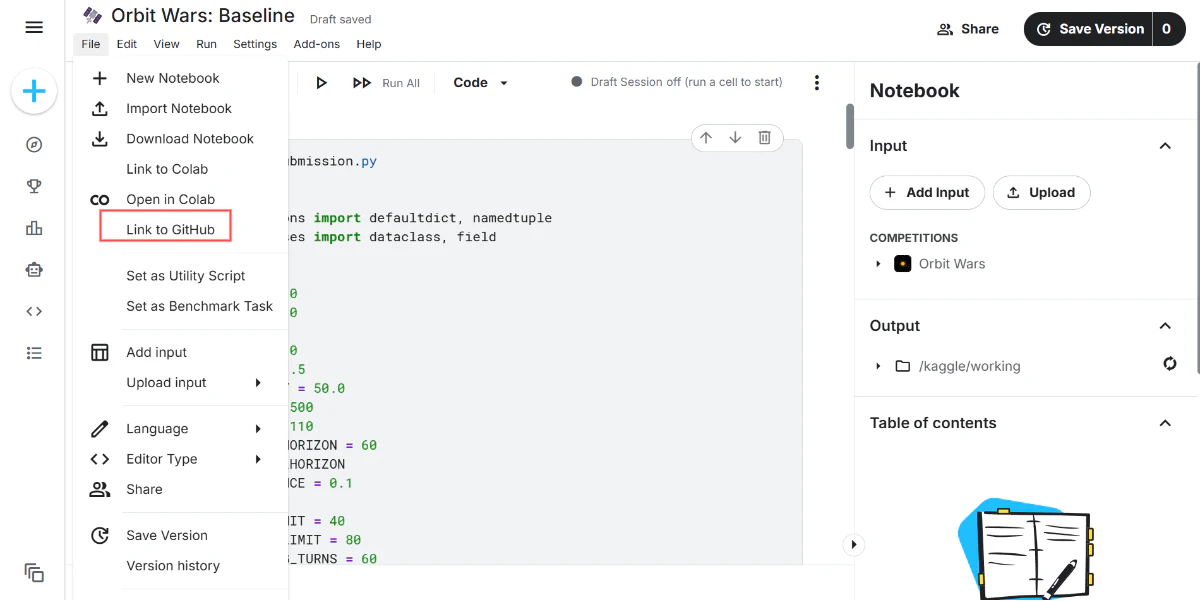Open the Code cell type dropdown
Image resolution: width=1200 pixels, height=601 pixels.
coord(481,83)
